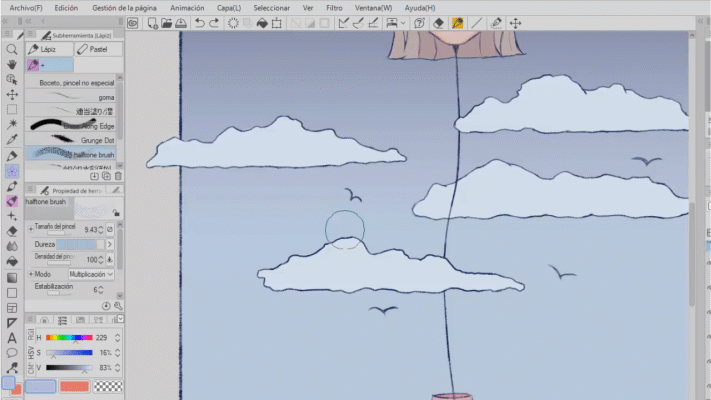Viewport: 711px width, 400px height.
Task: Toggle the lock icon on halftone brush preview
Action: coord(116,213)
